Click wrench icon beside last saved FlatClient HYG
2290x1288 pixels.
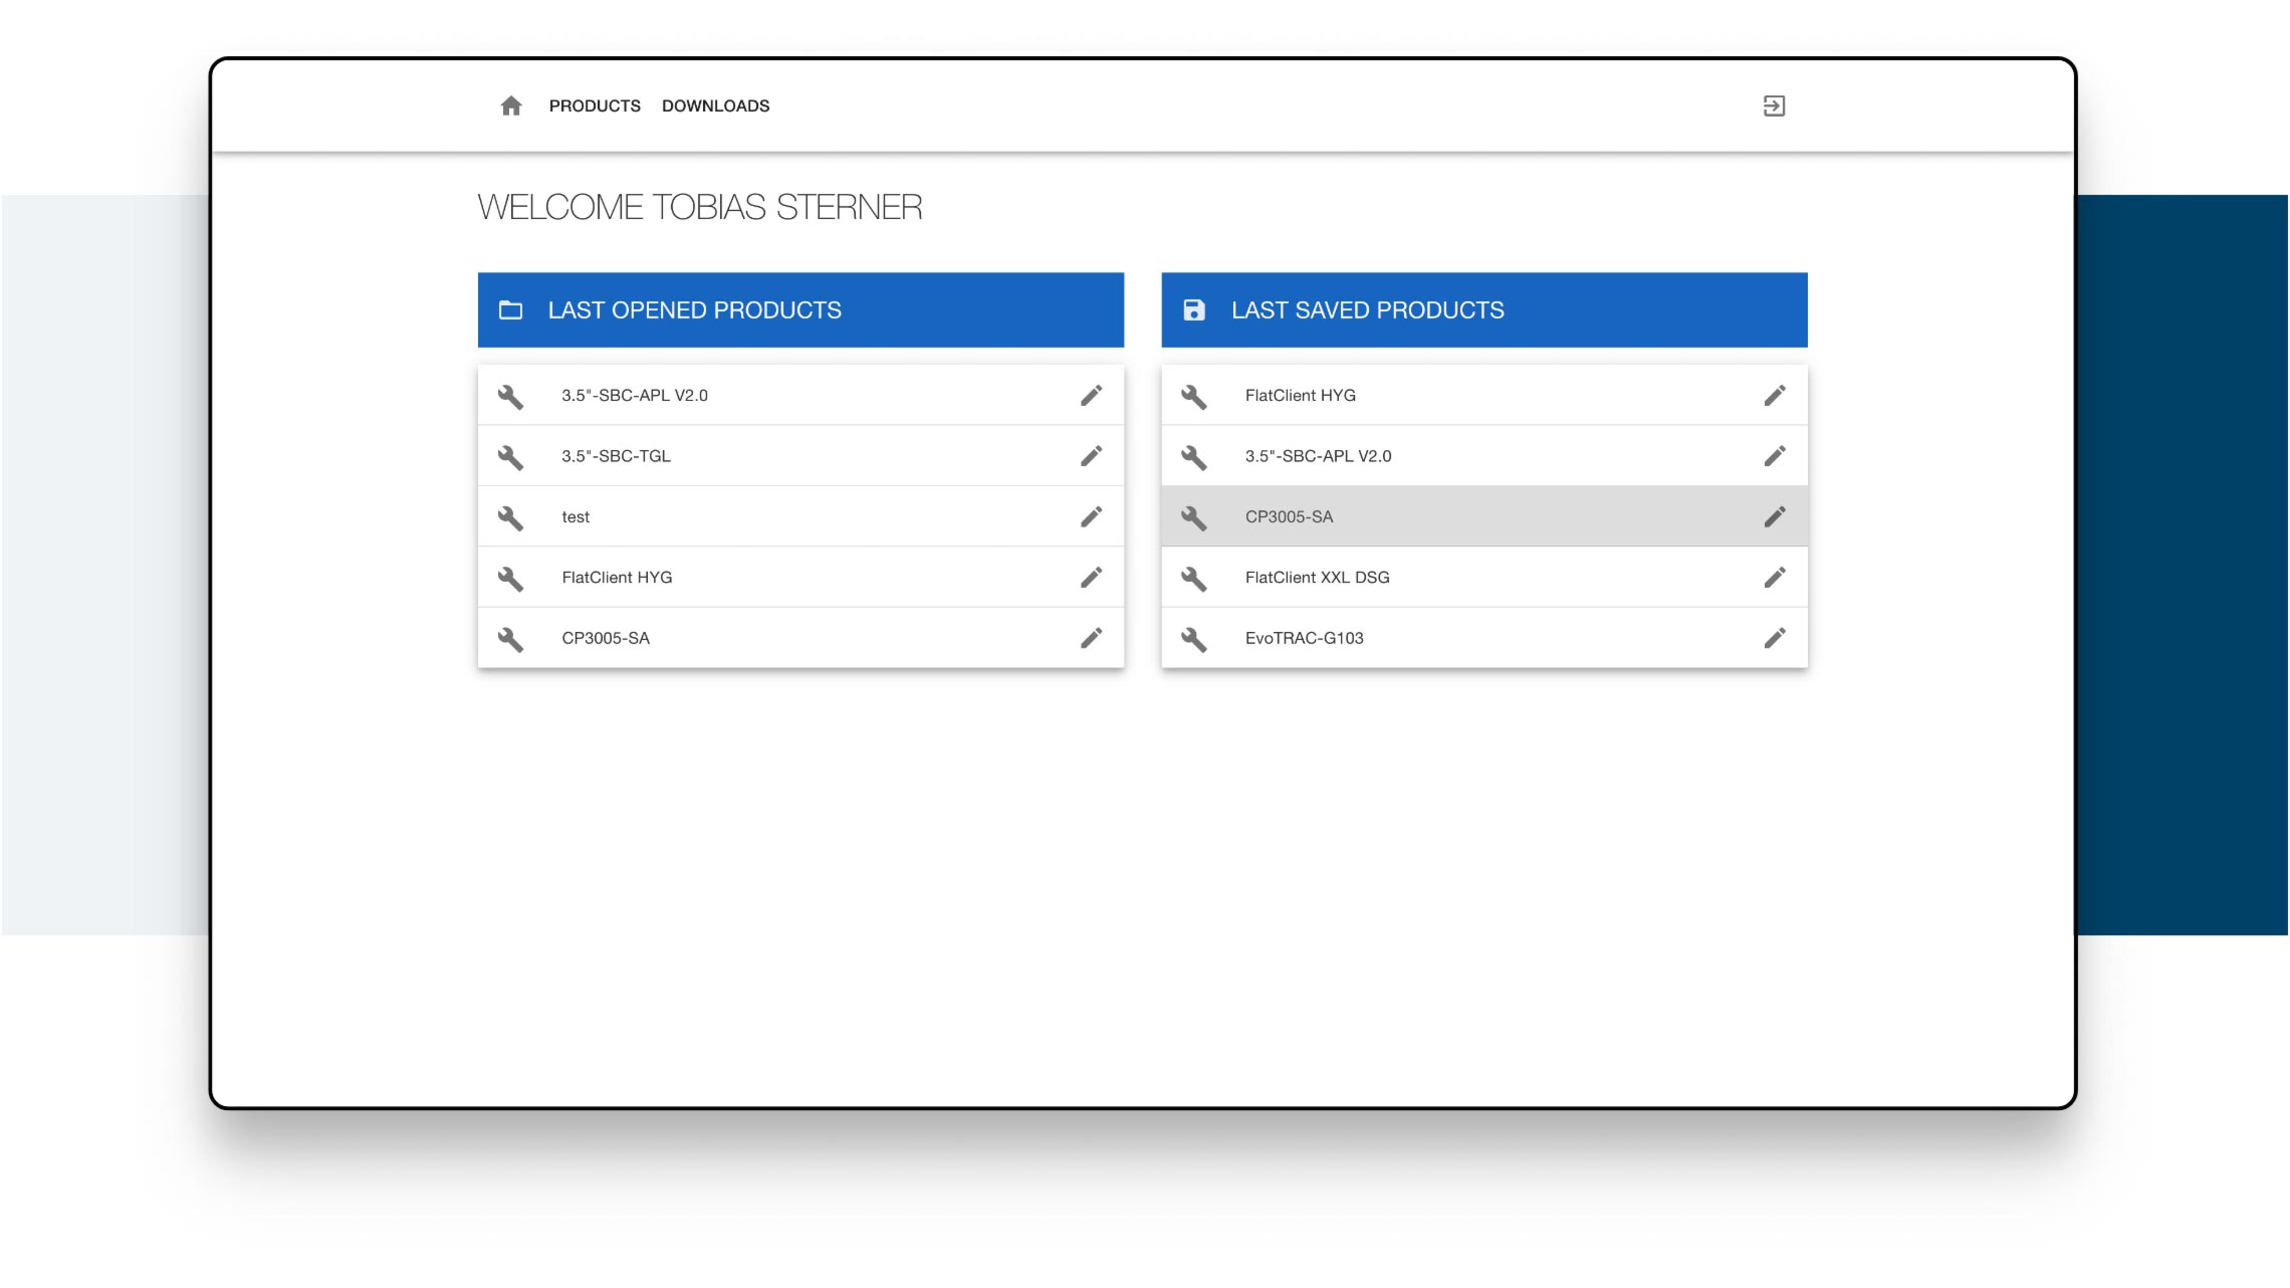pos(1194,397)
